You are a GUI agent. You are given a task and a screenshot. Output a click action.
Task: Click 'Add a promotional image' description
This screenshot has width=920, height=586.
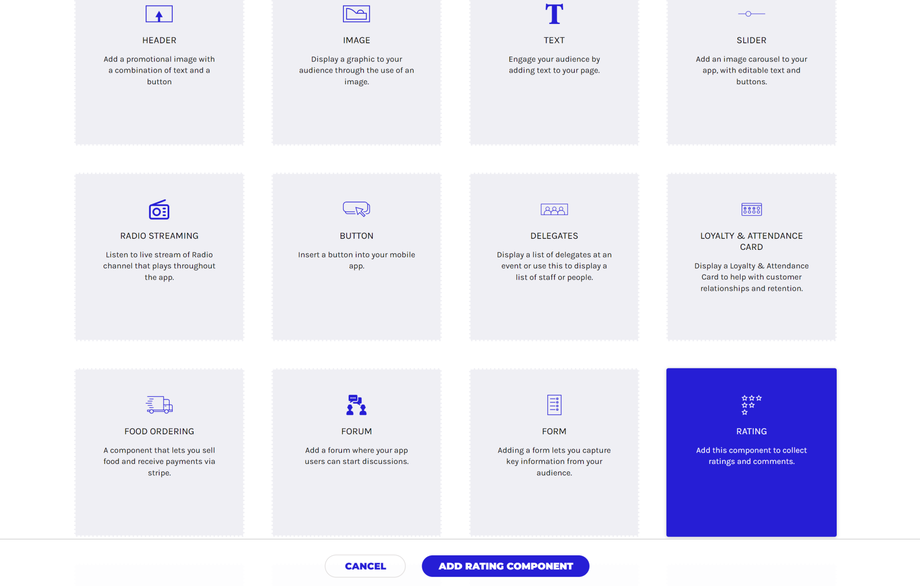159,70
